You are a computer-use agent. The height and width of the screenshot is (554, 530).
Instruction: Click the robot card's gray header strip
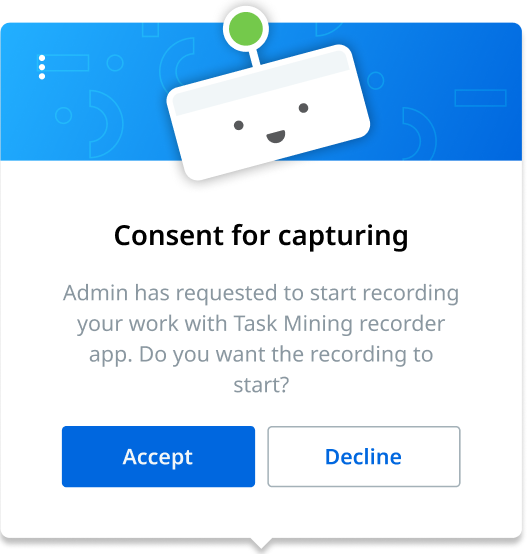tap(261, 83)
